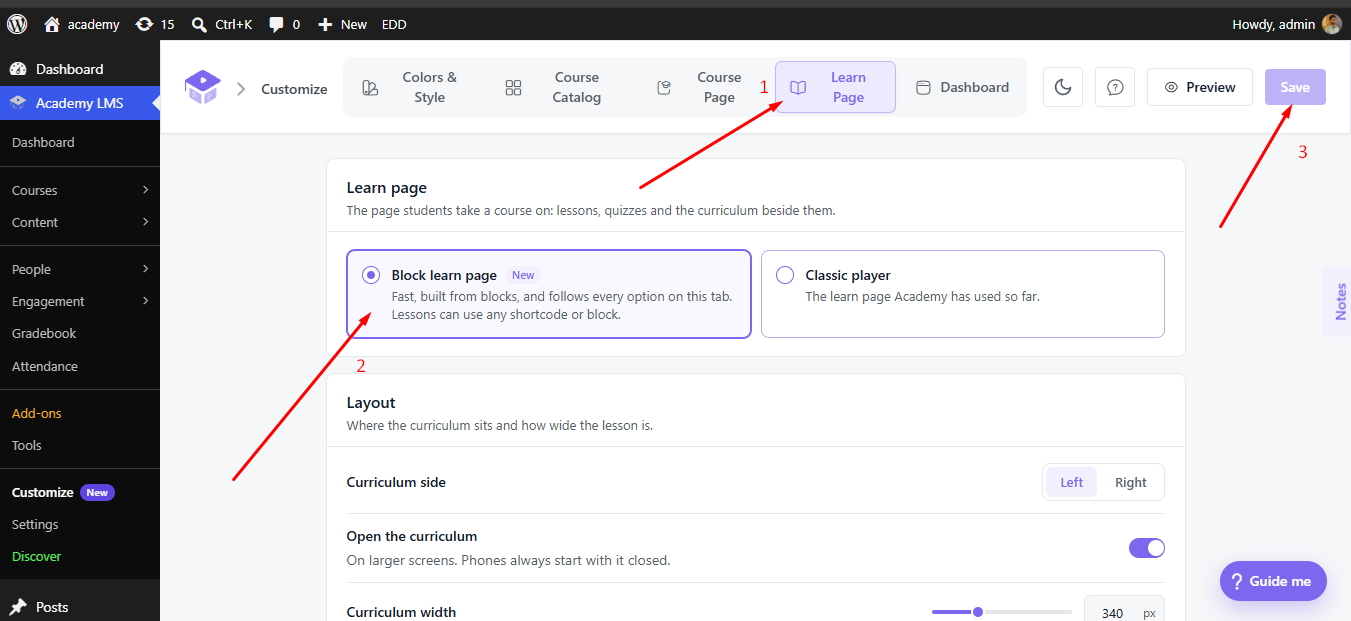Switch to Dashboard customize tab

pos(962,87)
